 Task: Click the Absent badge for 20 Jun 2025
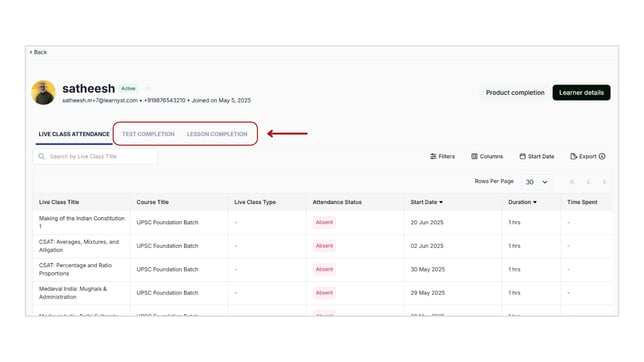click(x=324, y=222)
